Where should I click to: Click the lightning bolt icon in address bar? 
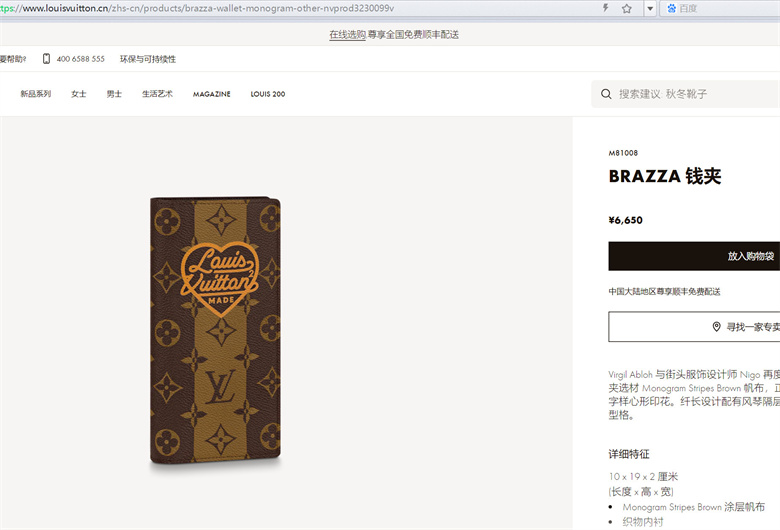605,8
